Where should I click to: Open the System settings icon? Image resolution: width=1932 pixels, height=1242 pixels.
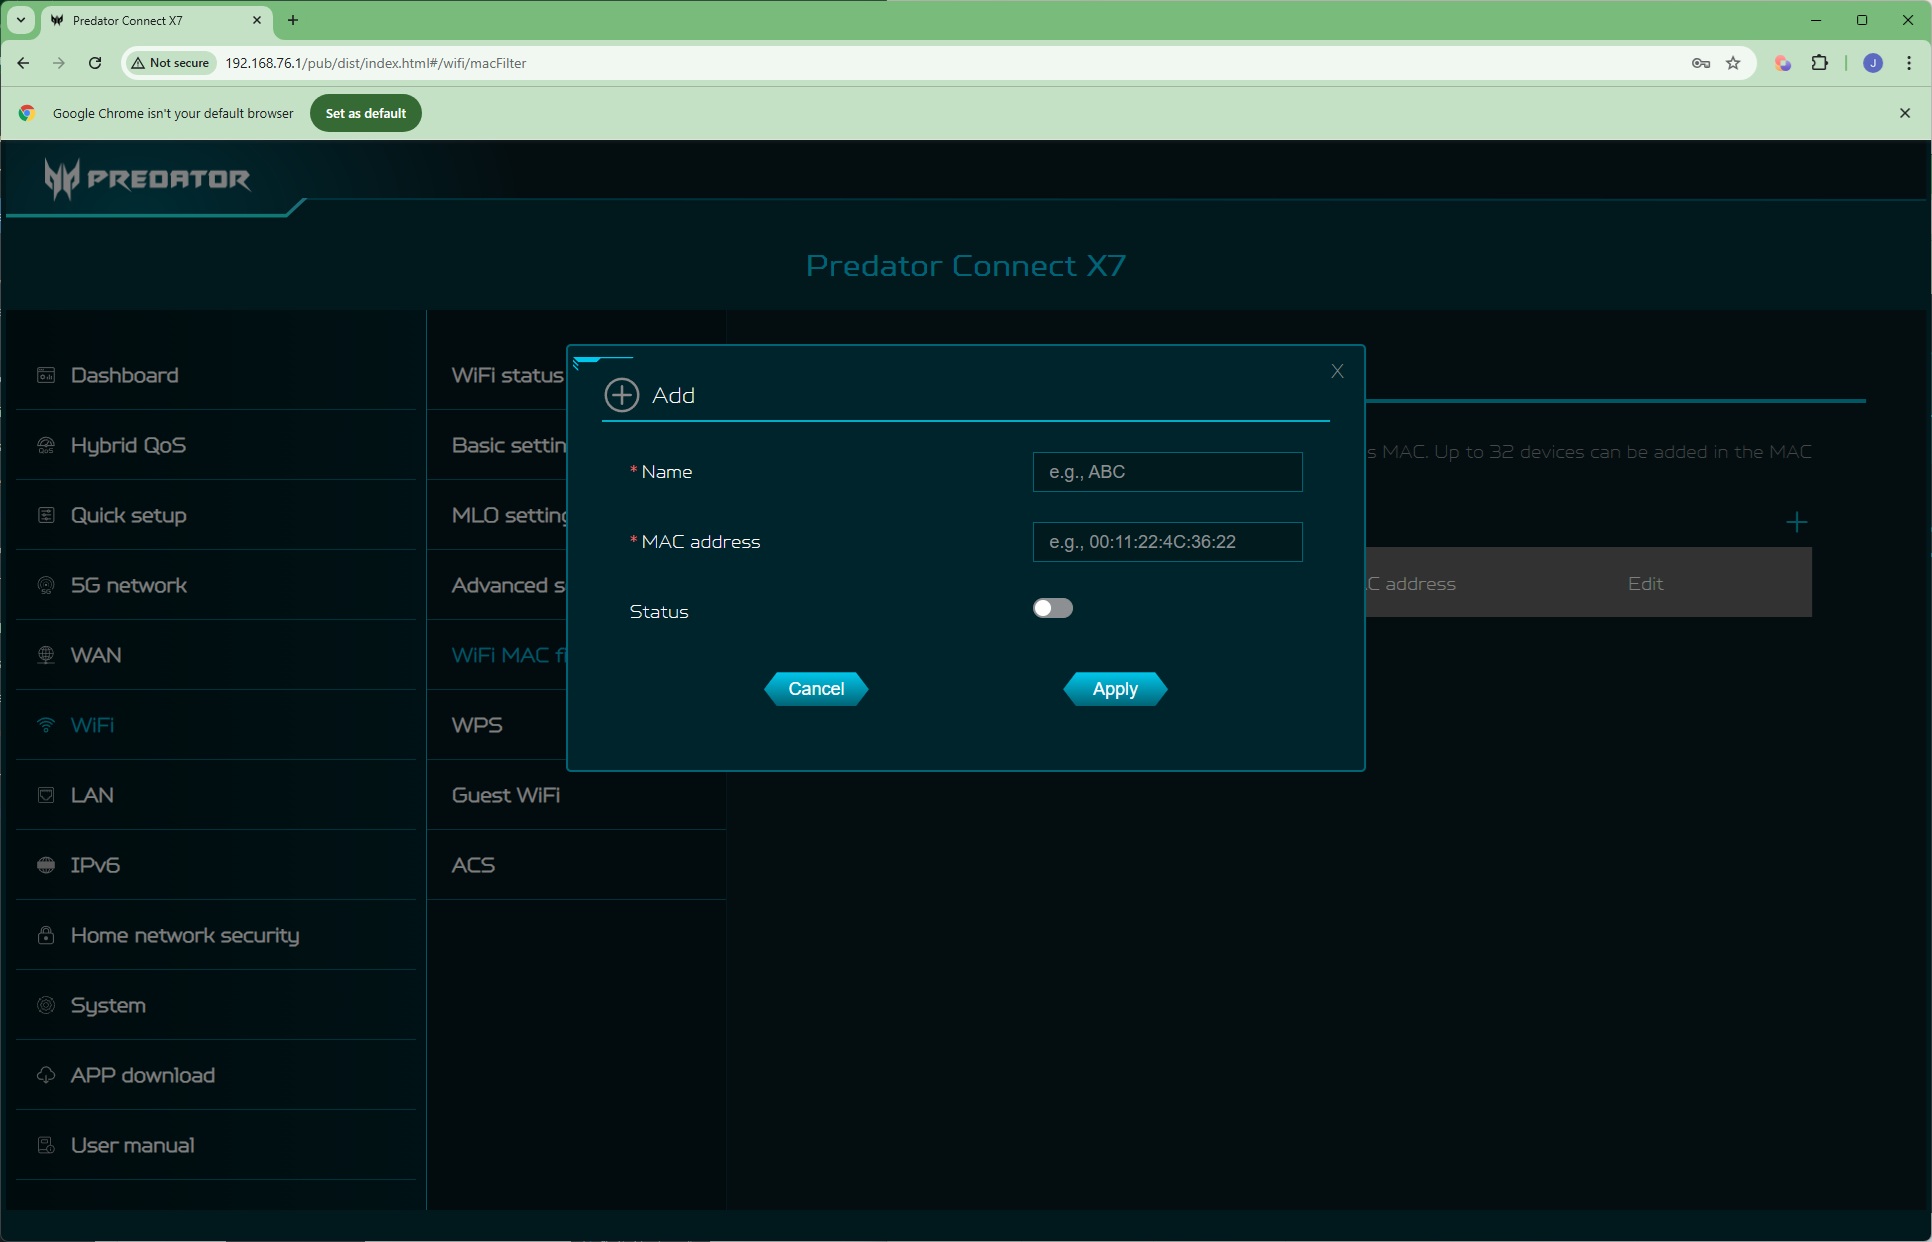(x=46, y=1005)
